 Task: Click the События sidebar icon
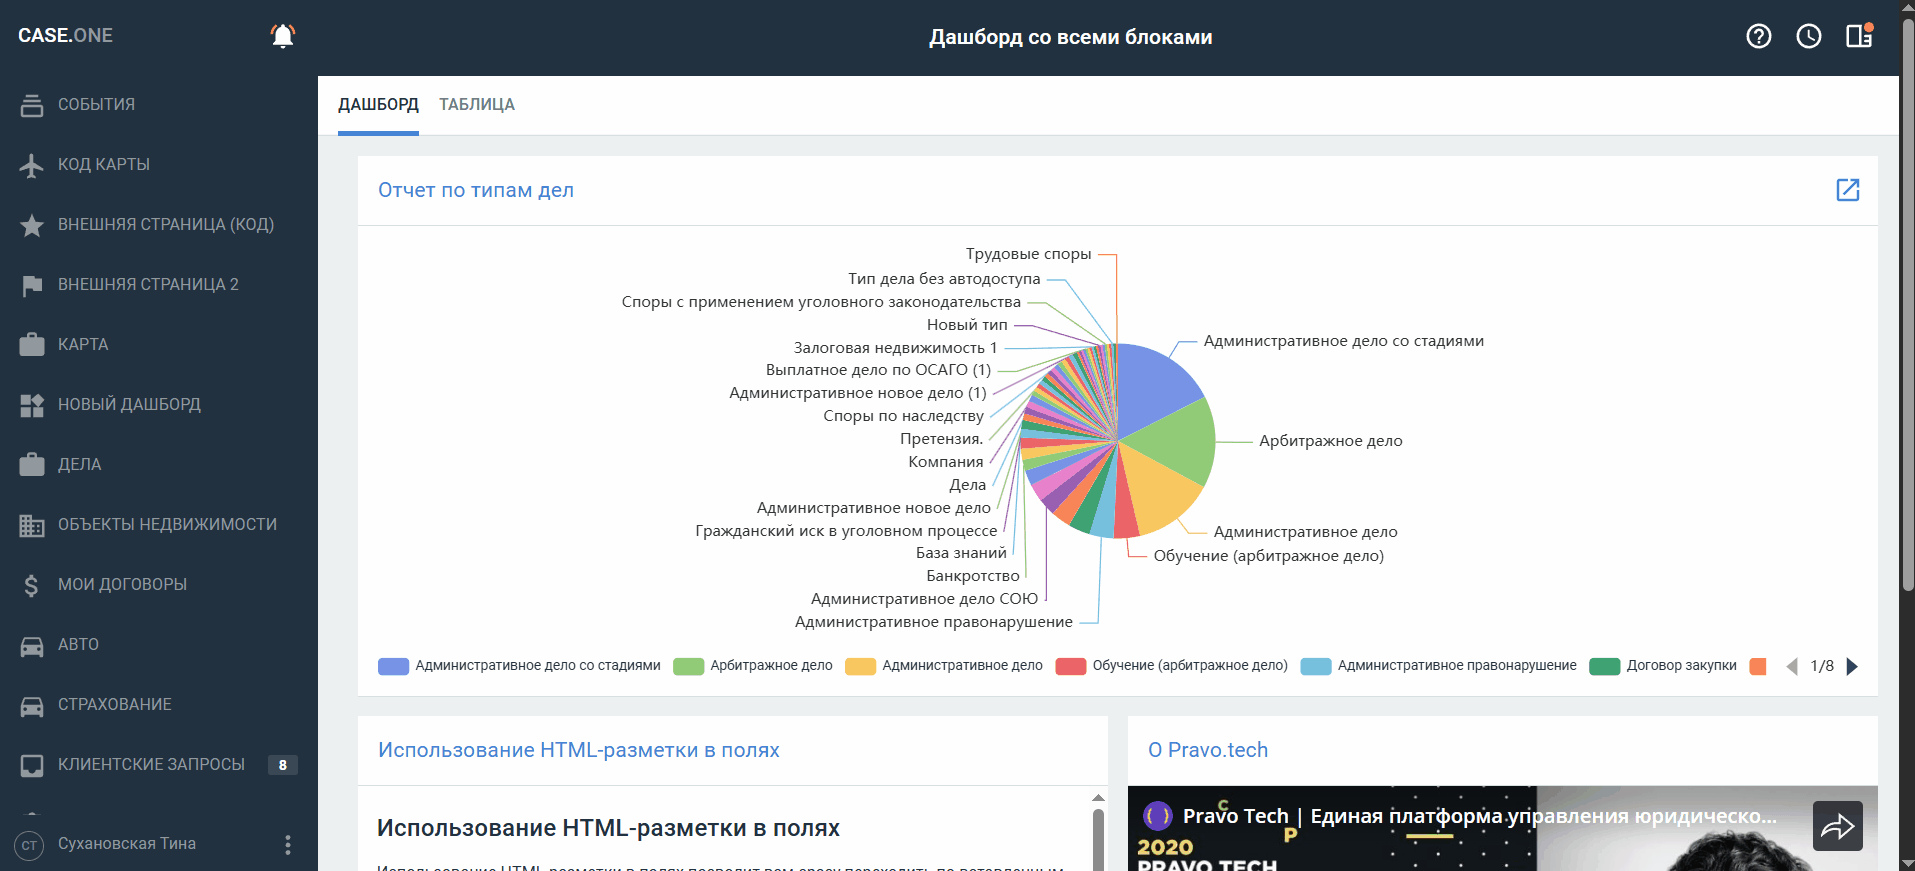coord(32,105)
